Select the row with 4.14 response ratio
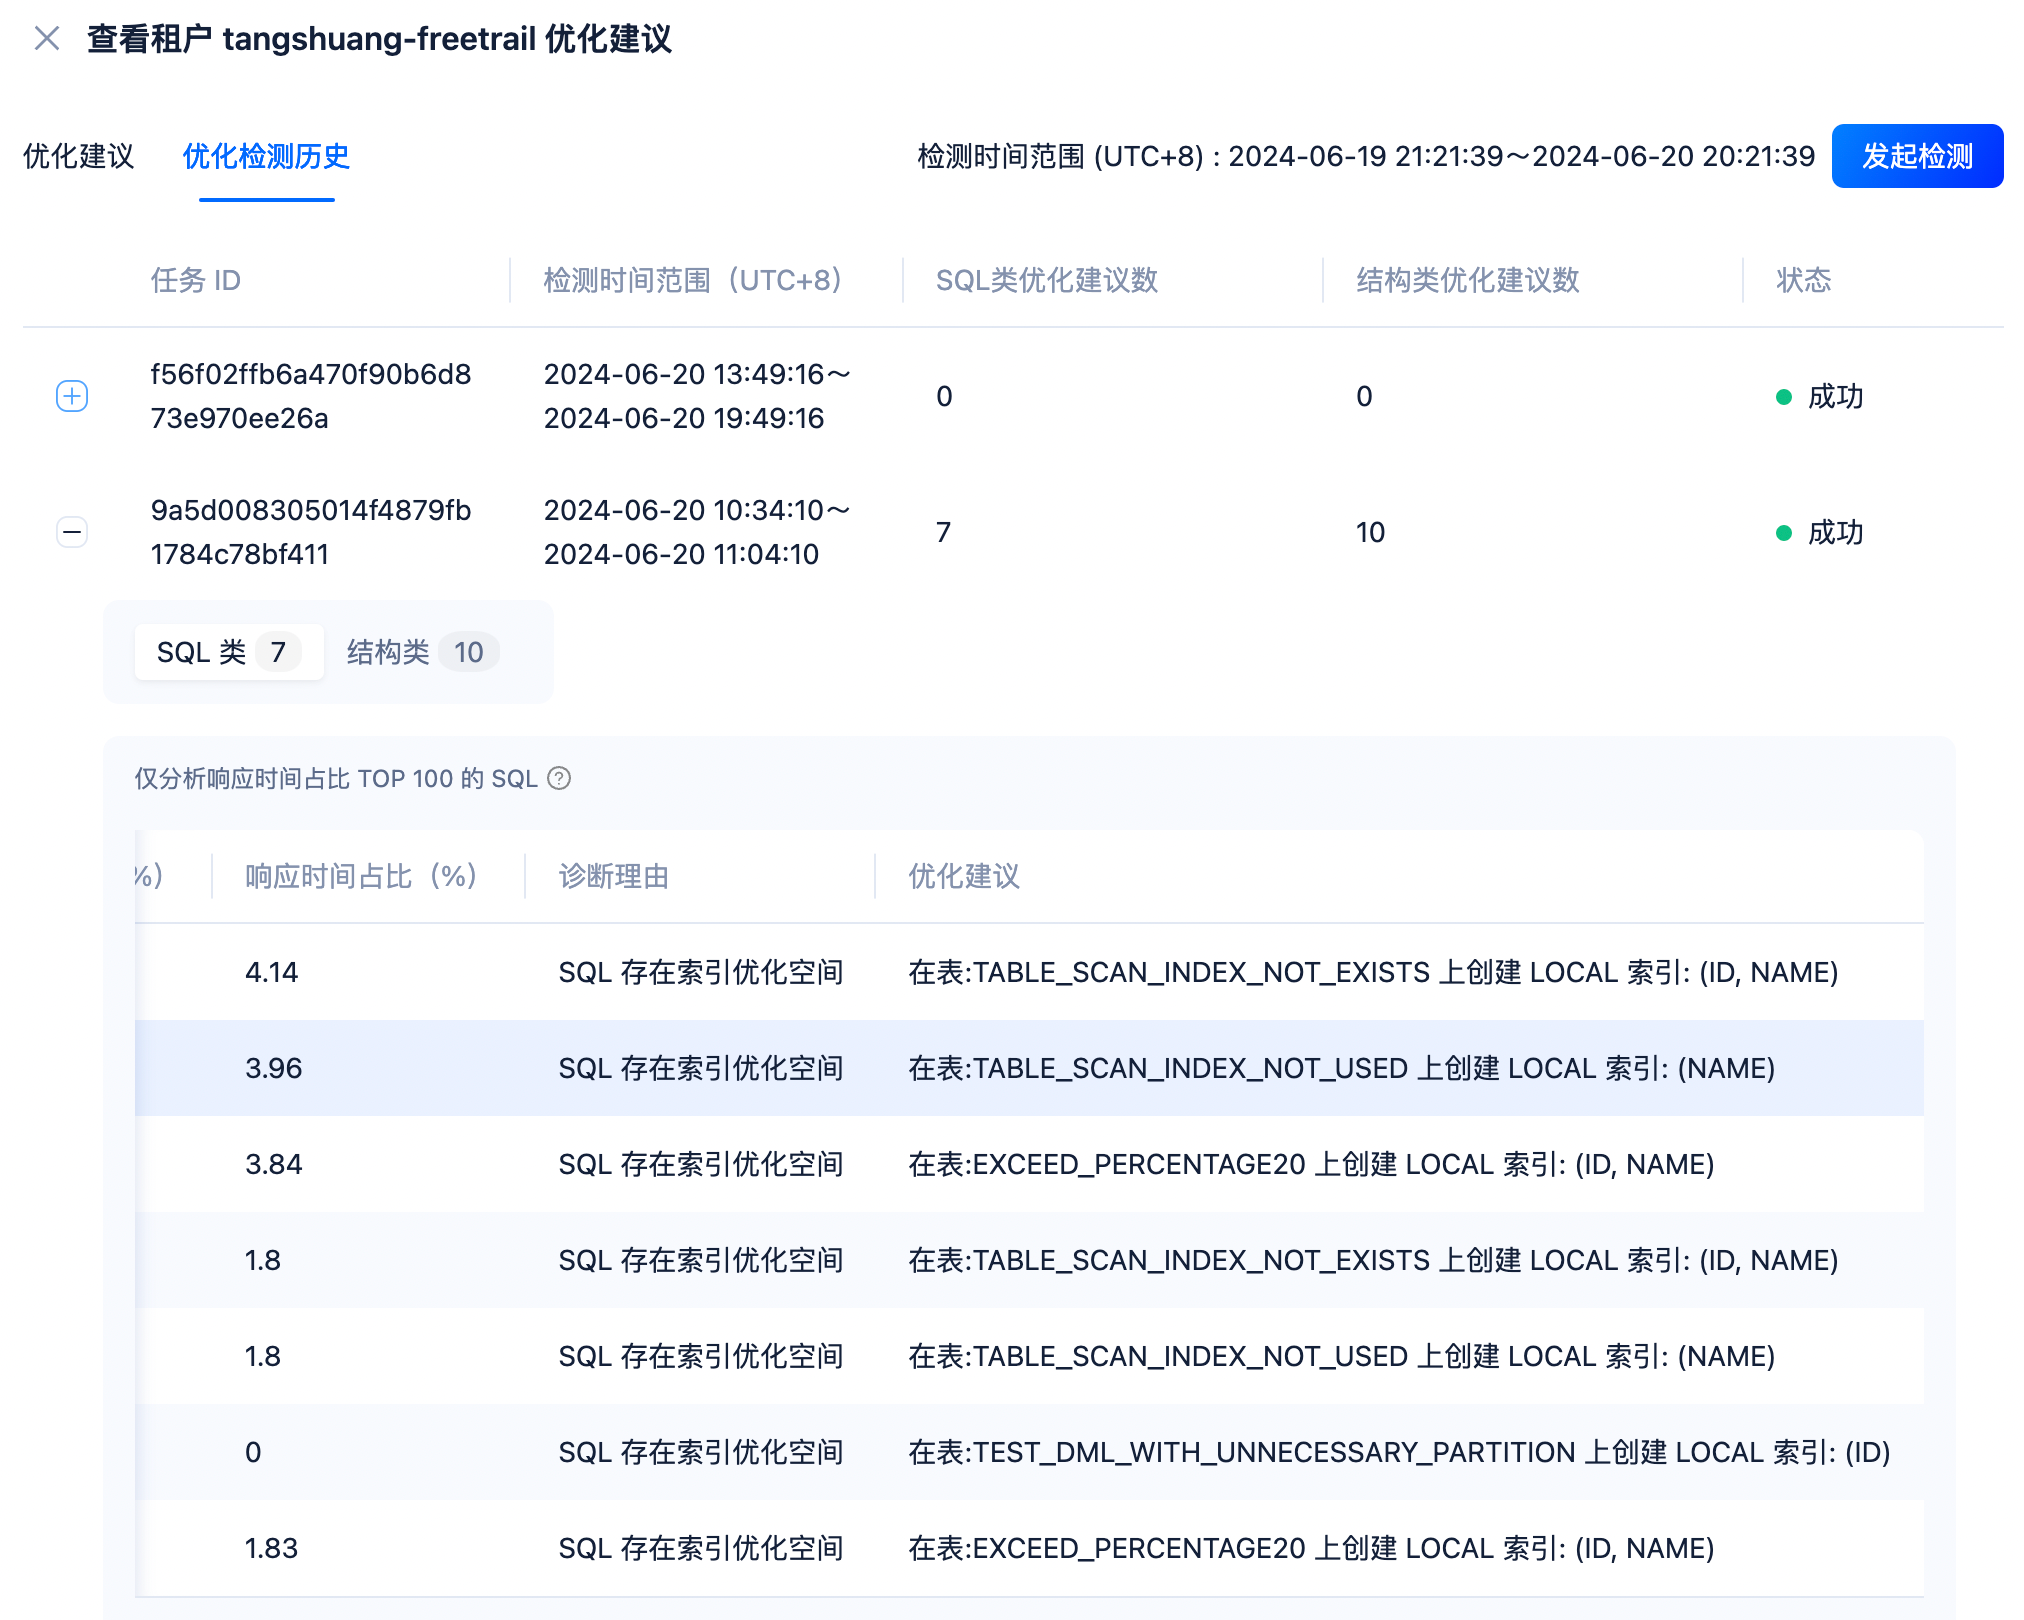Image resolution: width=2024 pixels, height=1620 pixels. point(1028,972)
